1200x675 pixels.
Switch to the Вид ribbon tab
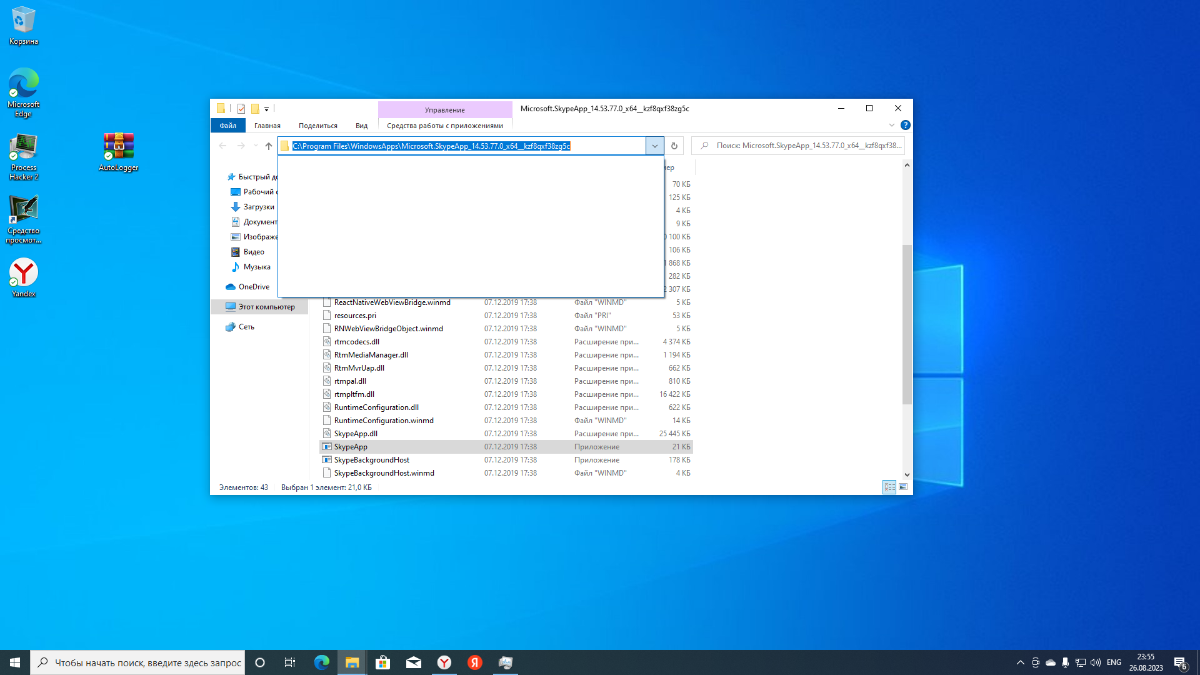click(361, 125)
